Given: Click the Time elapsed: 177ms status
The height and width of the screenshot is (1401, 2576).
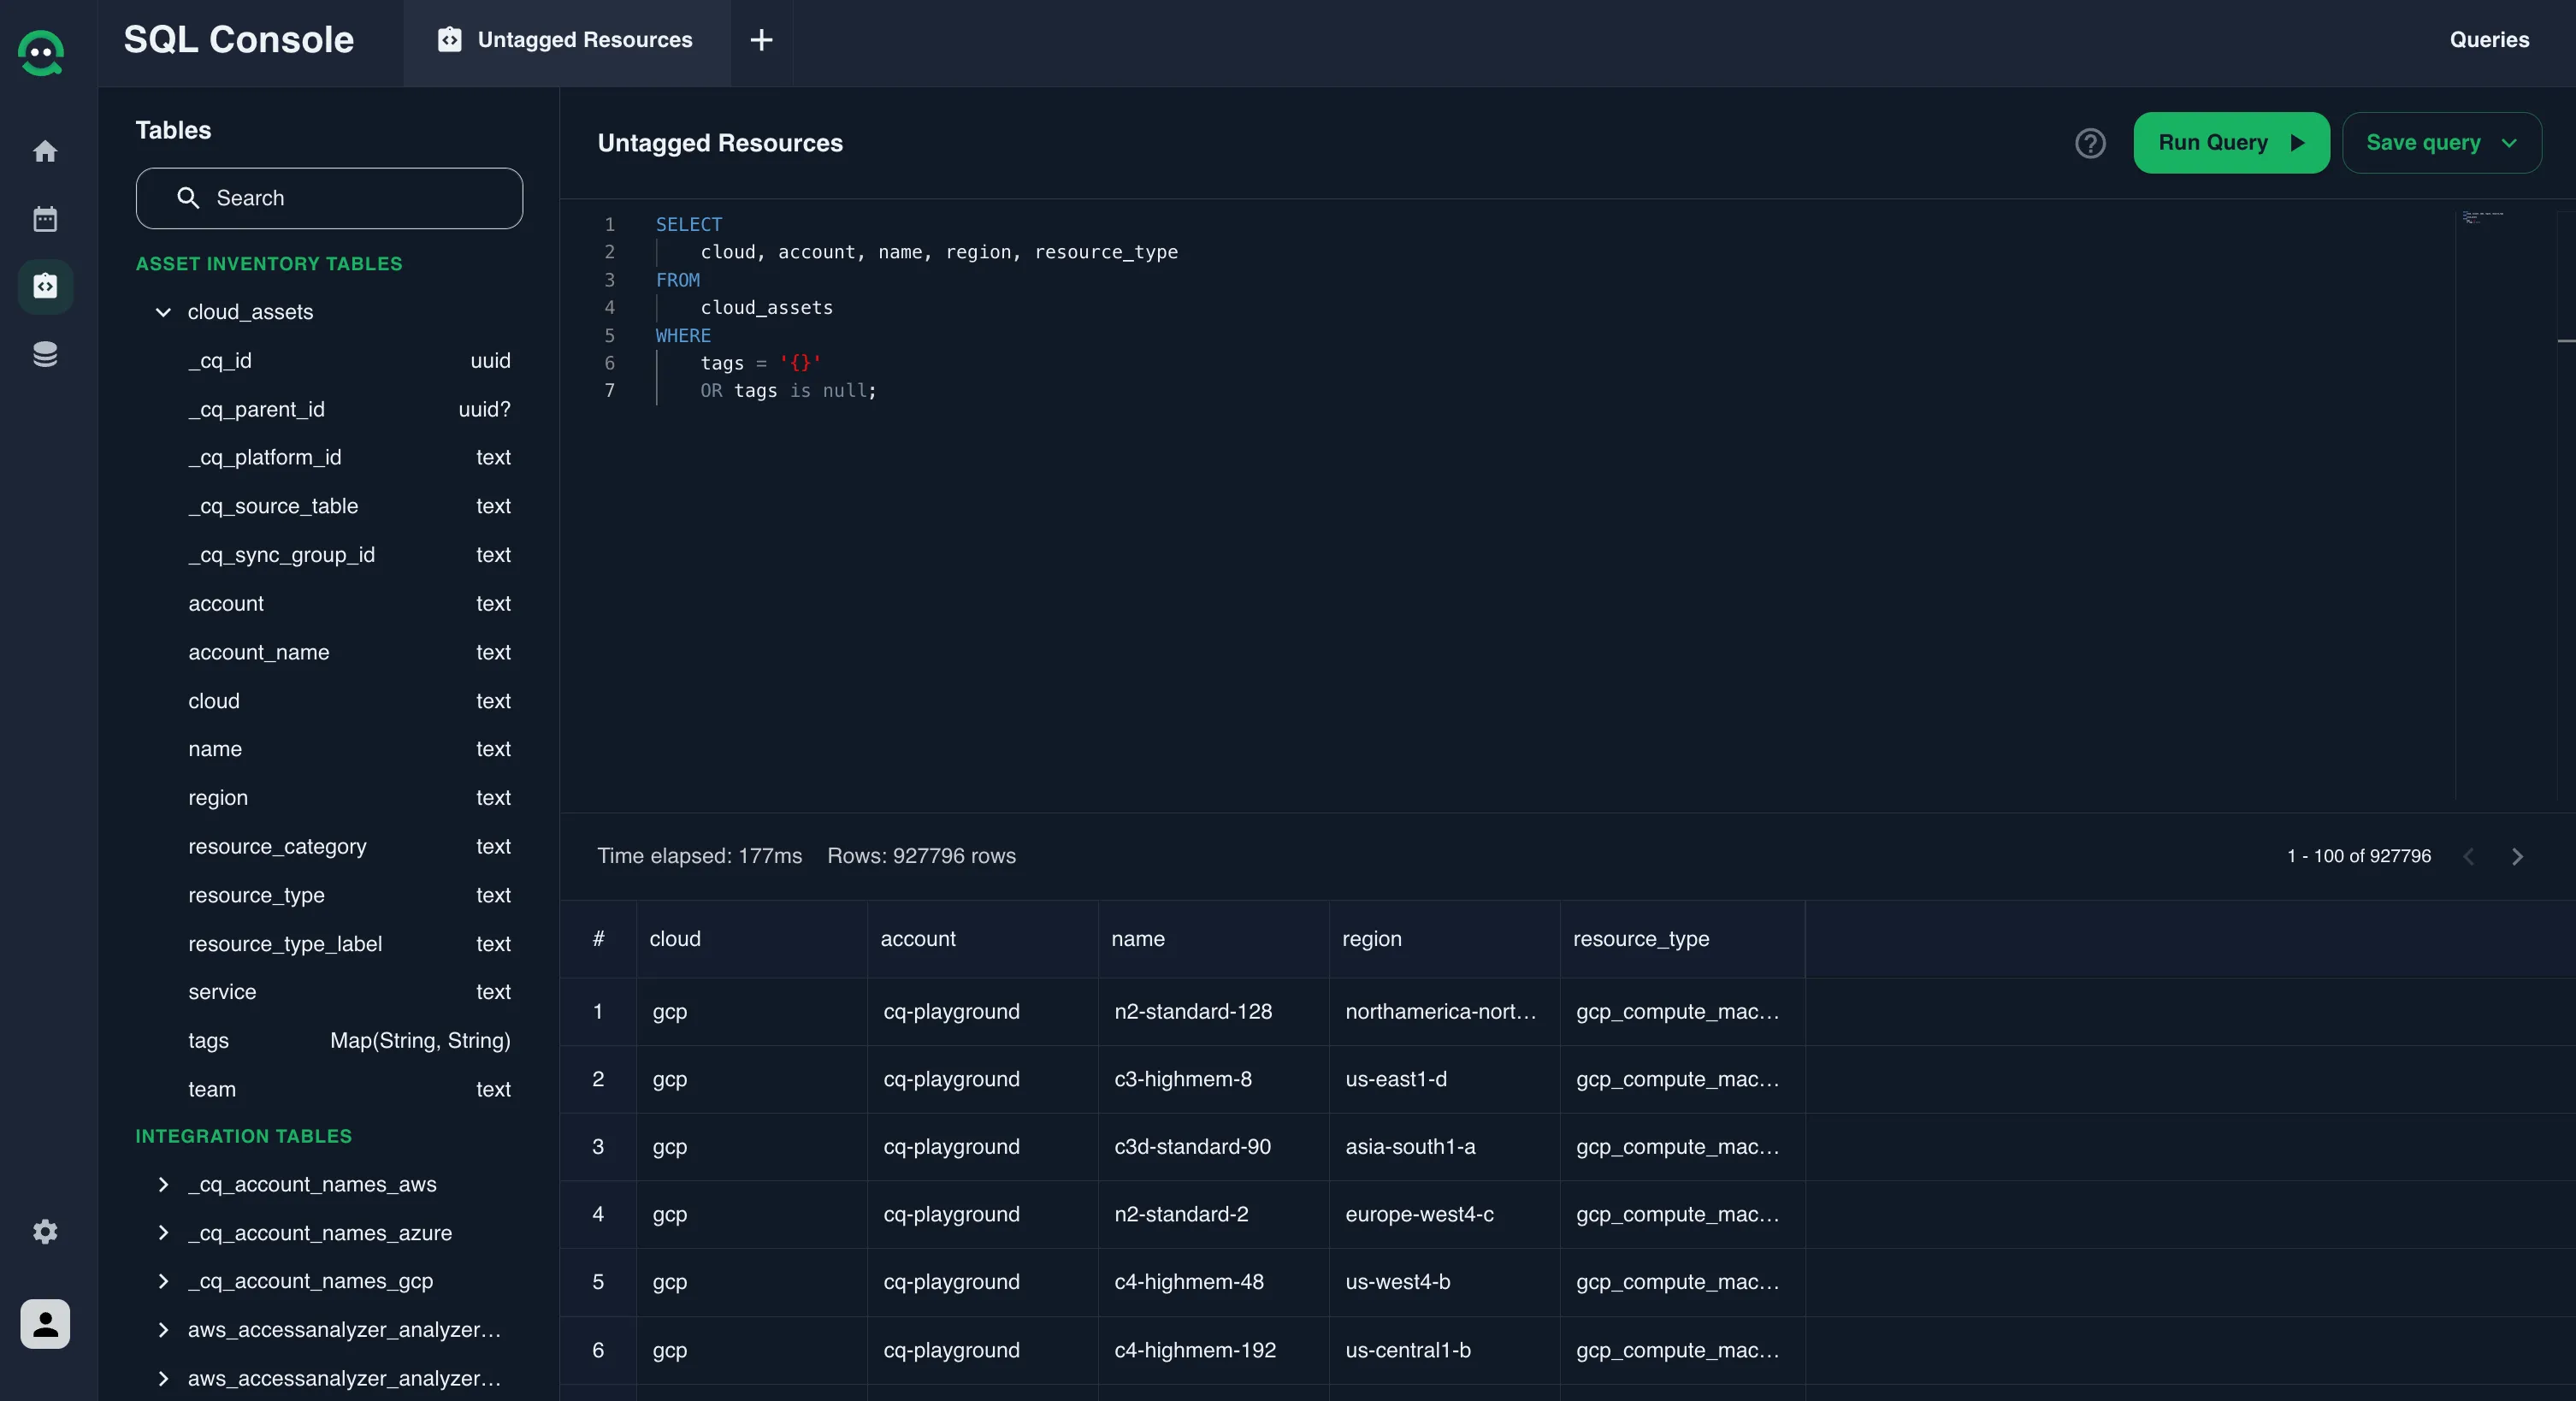Looking at the screenshot, I should point(700,856).
